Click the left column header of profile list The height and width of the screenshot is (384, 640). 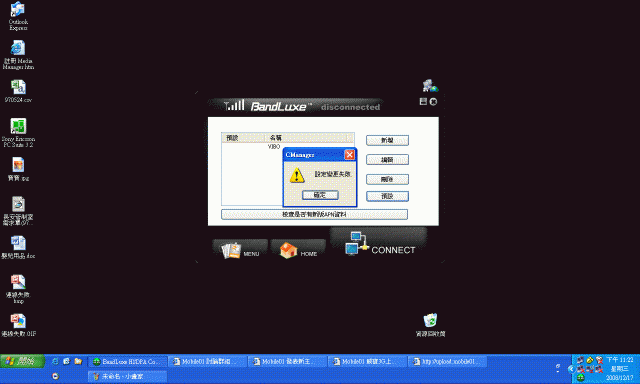(243, 138)
